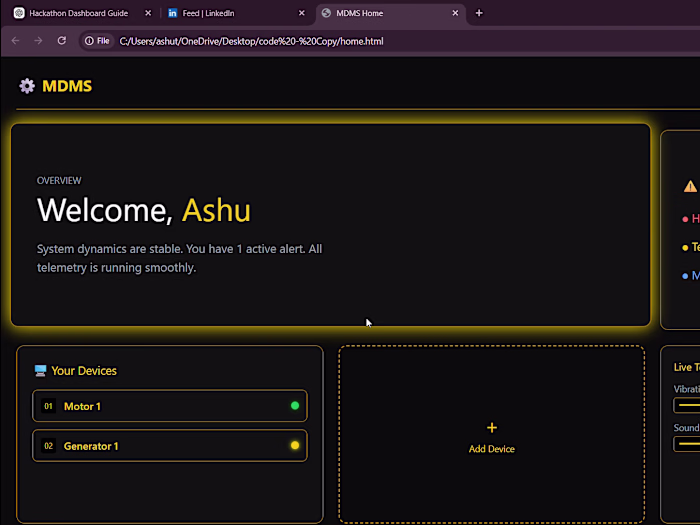Click the Hackathon Dashboard Guide tab favicon
This screenshot has height=525, width=700.
(x=19, y=13)
